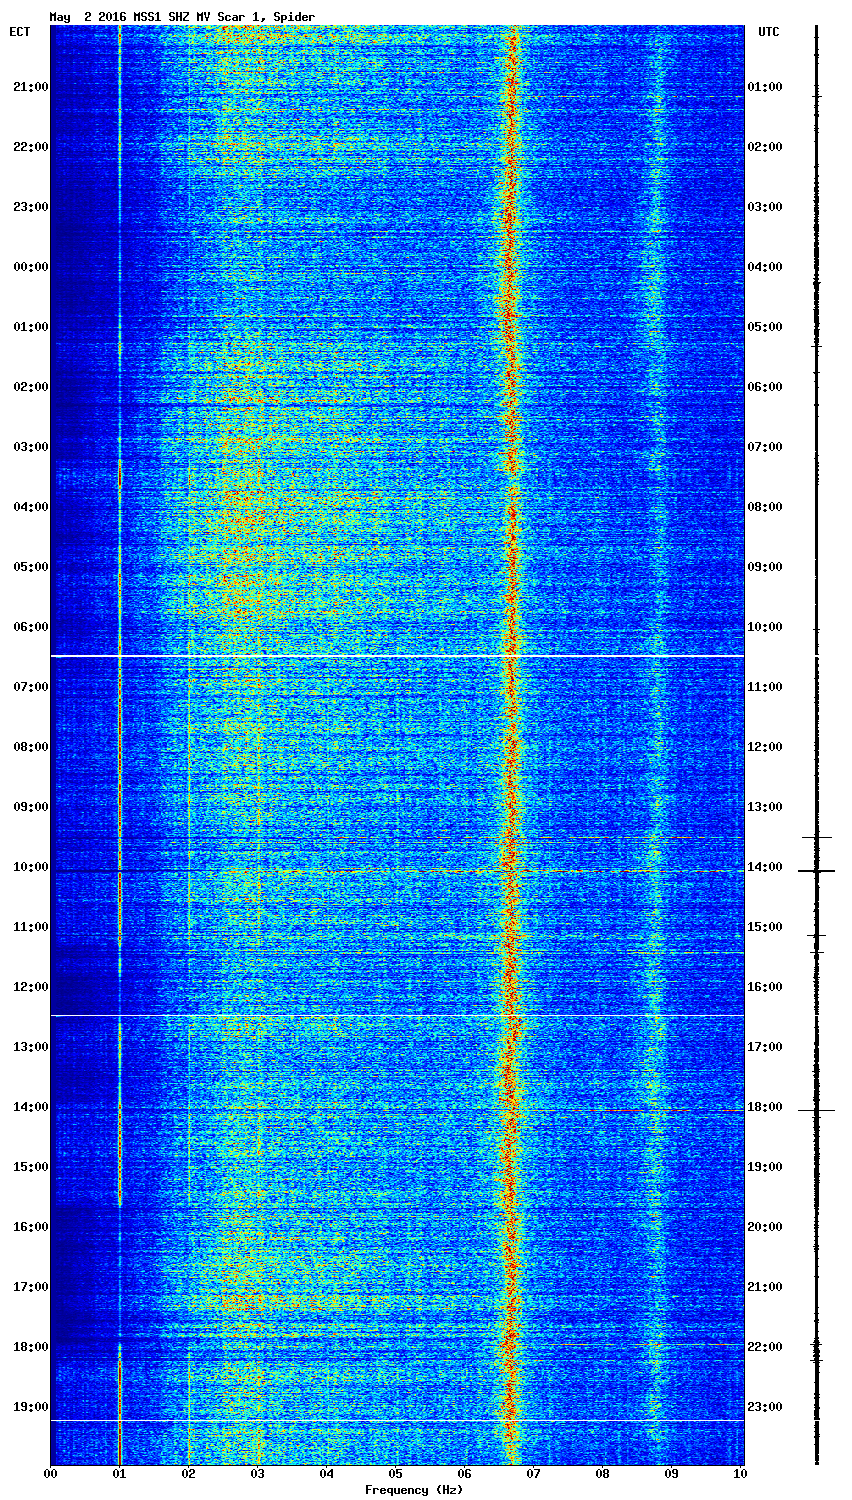Screen dimensions: 852x1500
Task: Select the '10:00' label on ECT axis
Action: tap(30, 867)
